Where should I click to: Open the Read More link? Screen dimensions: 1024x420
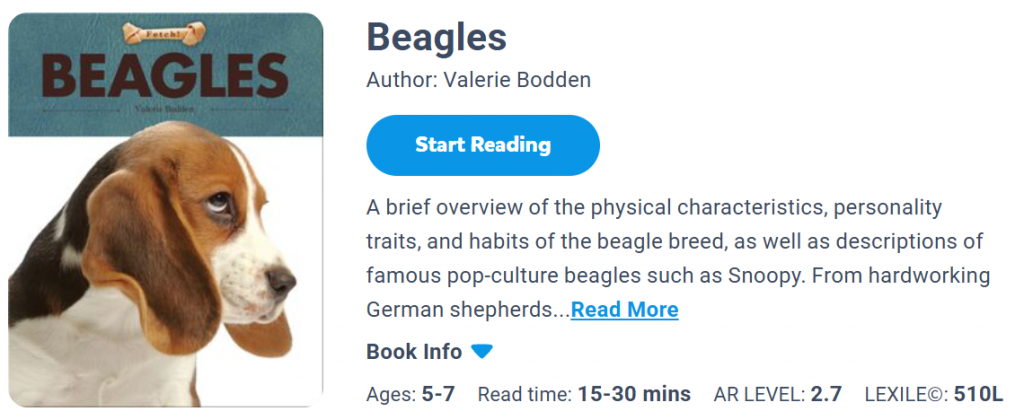click(624, 310)
